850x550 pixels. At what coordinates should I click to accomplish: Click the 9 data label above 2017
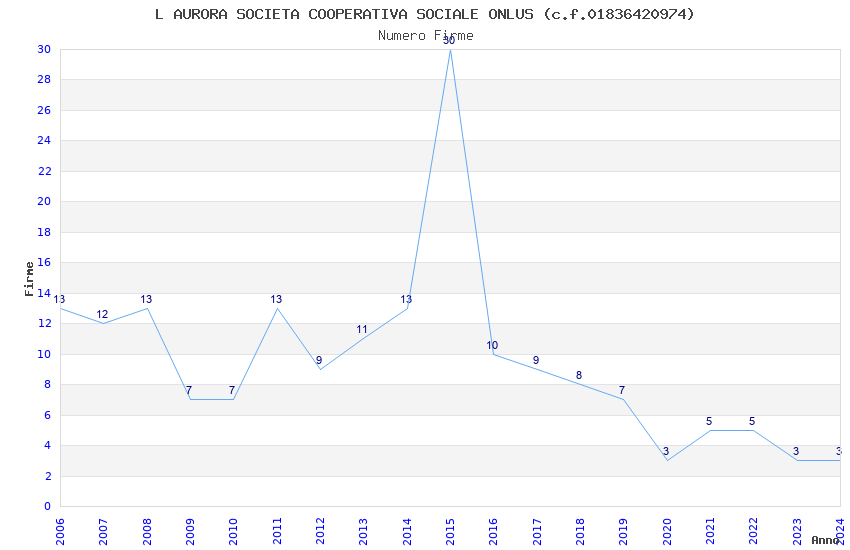(x=536, y=360)
